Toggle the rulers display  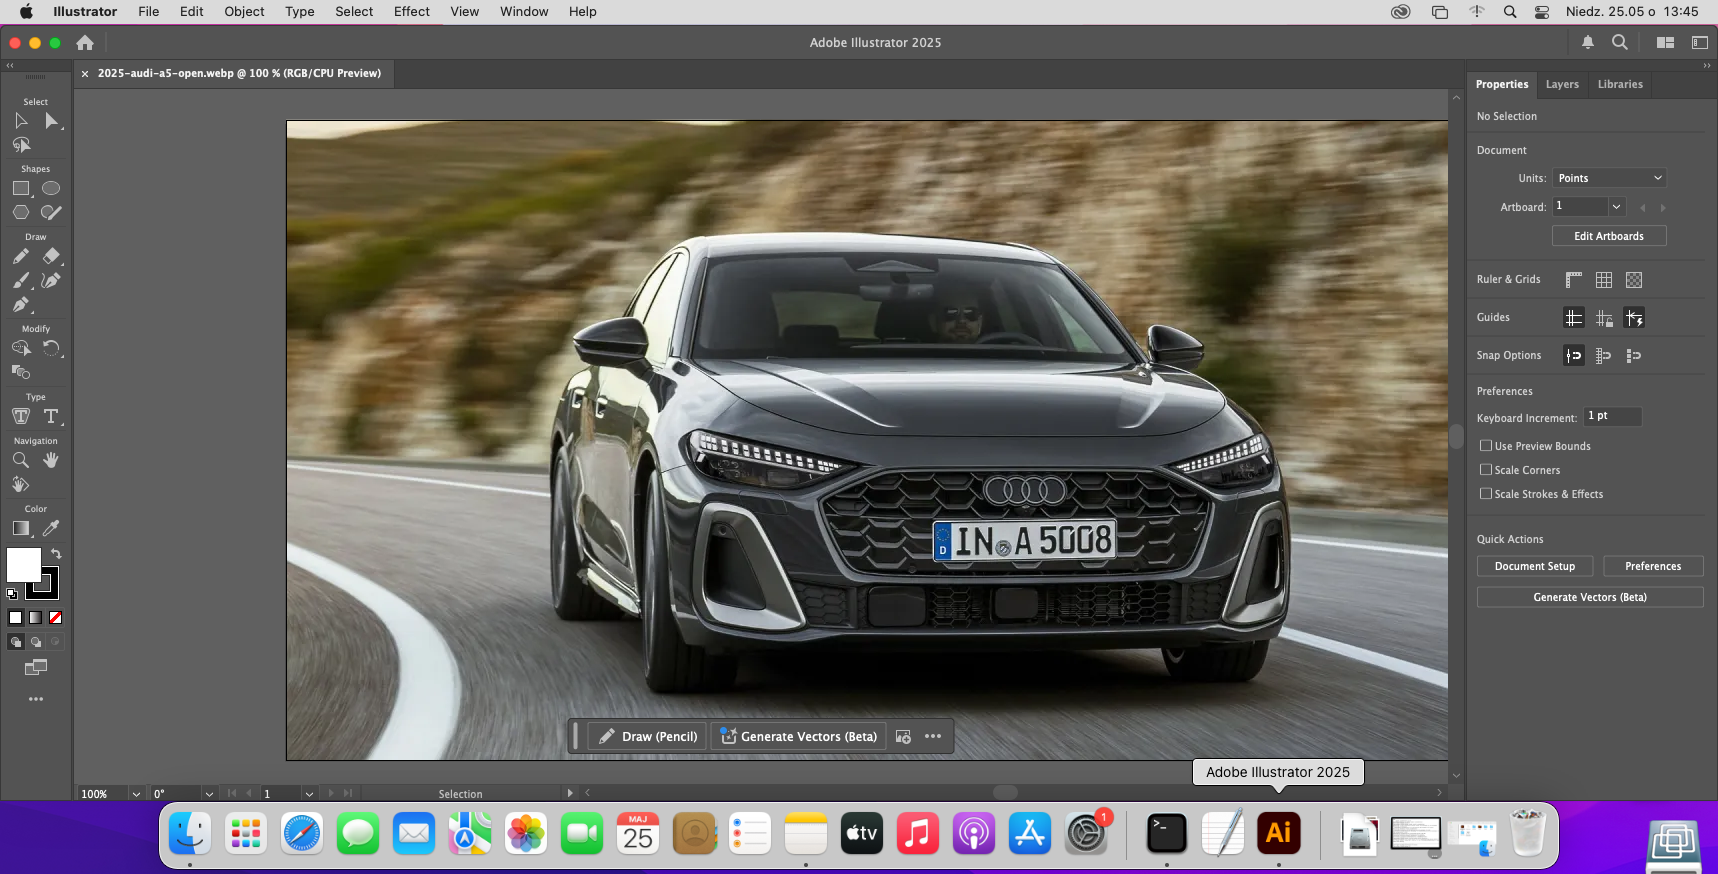(x=1574, y=280)
